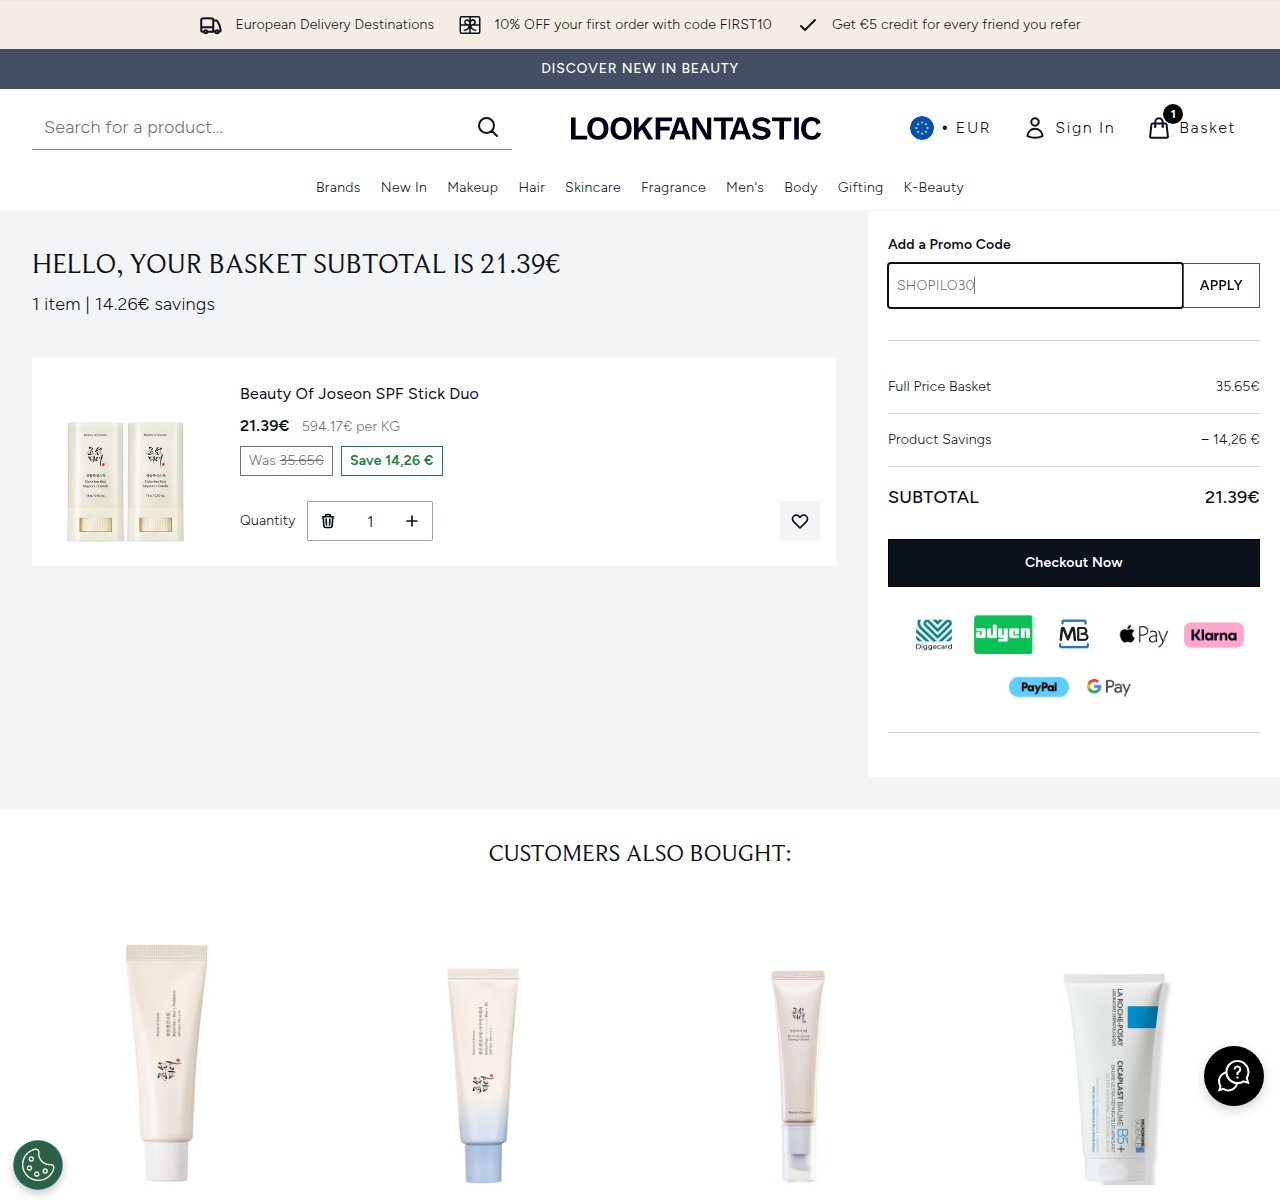
Task: Open the Hair menu
Action: [532, 187]
